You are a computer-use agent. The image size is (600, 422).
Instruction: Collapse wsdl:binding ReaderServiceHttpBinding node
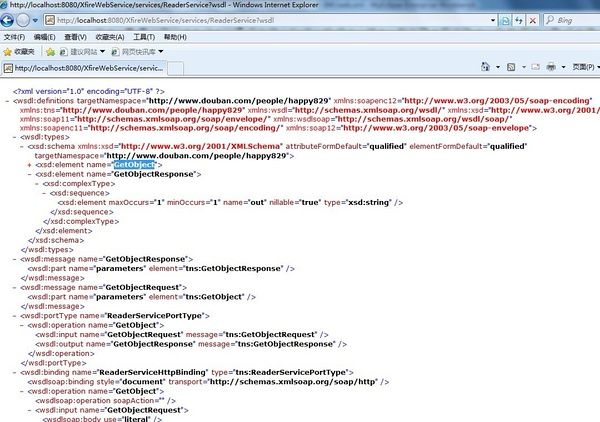click(x=15, y=373)
